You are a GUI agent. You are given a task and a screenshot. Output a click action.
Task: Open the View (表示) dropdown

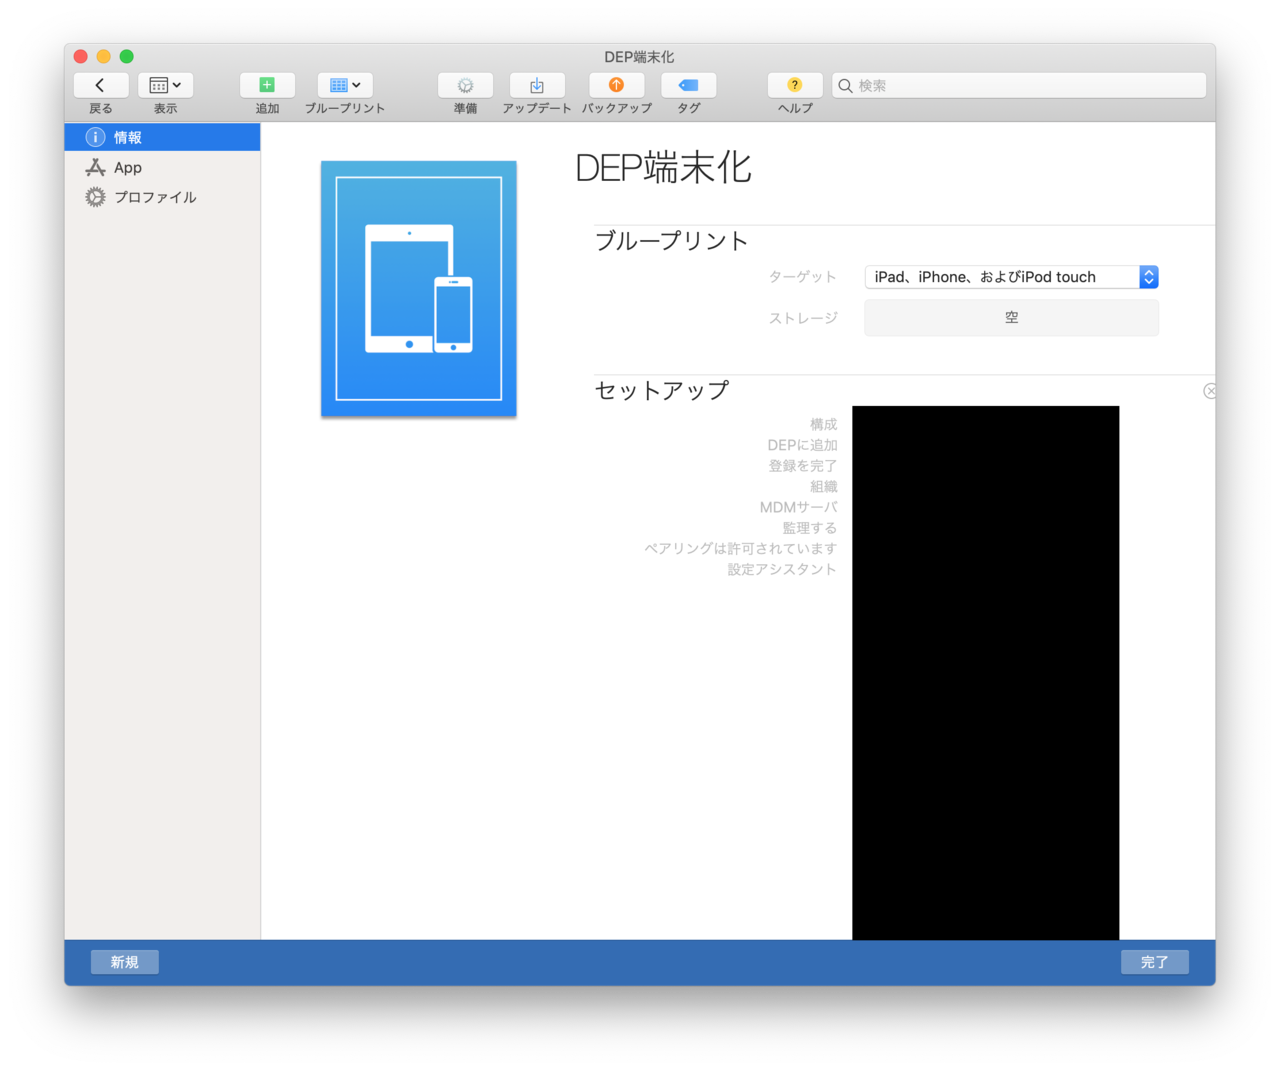[165, 86]
